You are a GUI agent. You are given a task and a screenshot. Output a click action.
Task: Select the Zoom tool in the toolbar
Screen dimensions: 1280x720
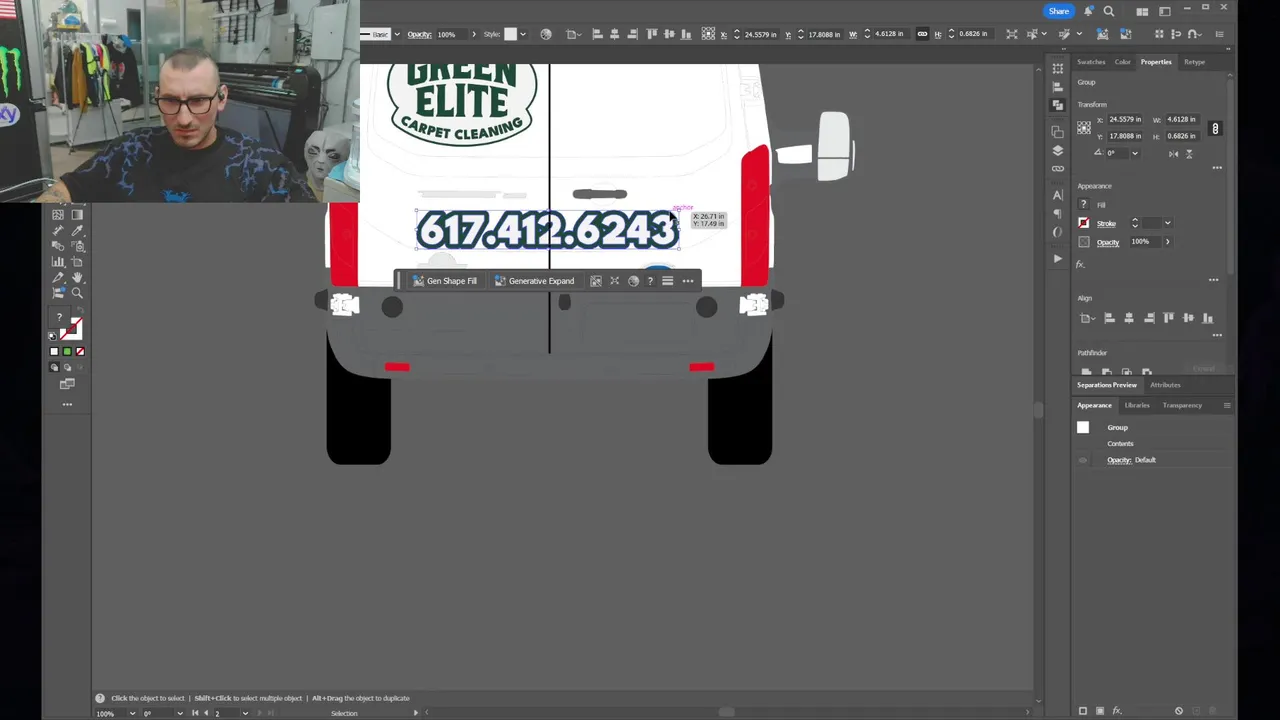point(78,292)
